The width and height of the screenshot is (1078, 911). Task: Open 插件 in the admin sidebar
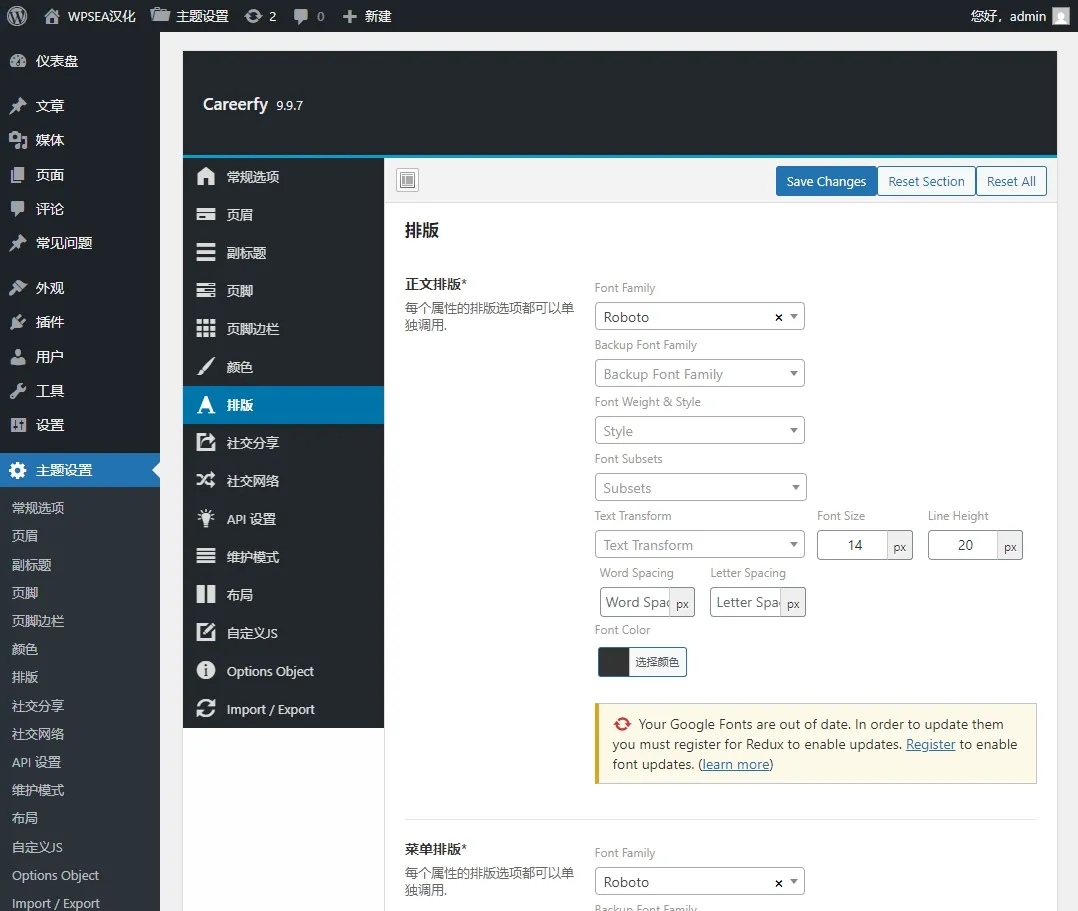coord(50,322)
